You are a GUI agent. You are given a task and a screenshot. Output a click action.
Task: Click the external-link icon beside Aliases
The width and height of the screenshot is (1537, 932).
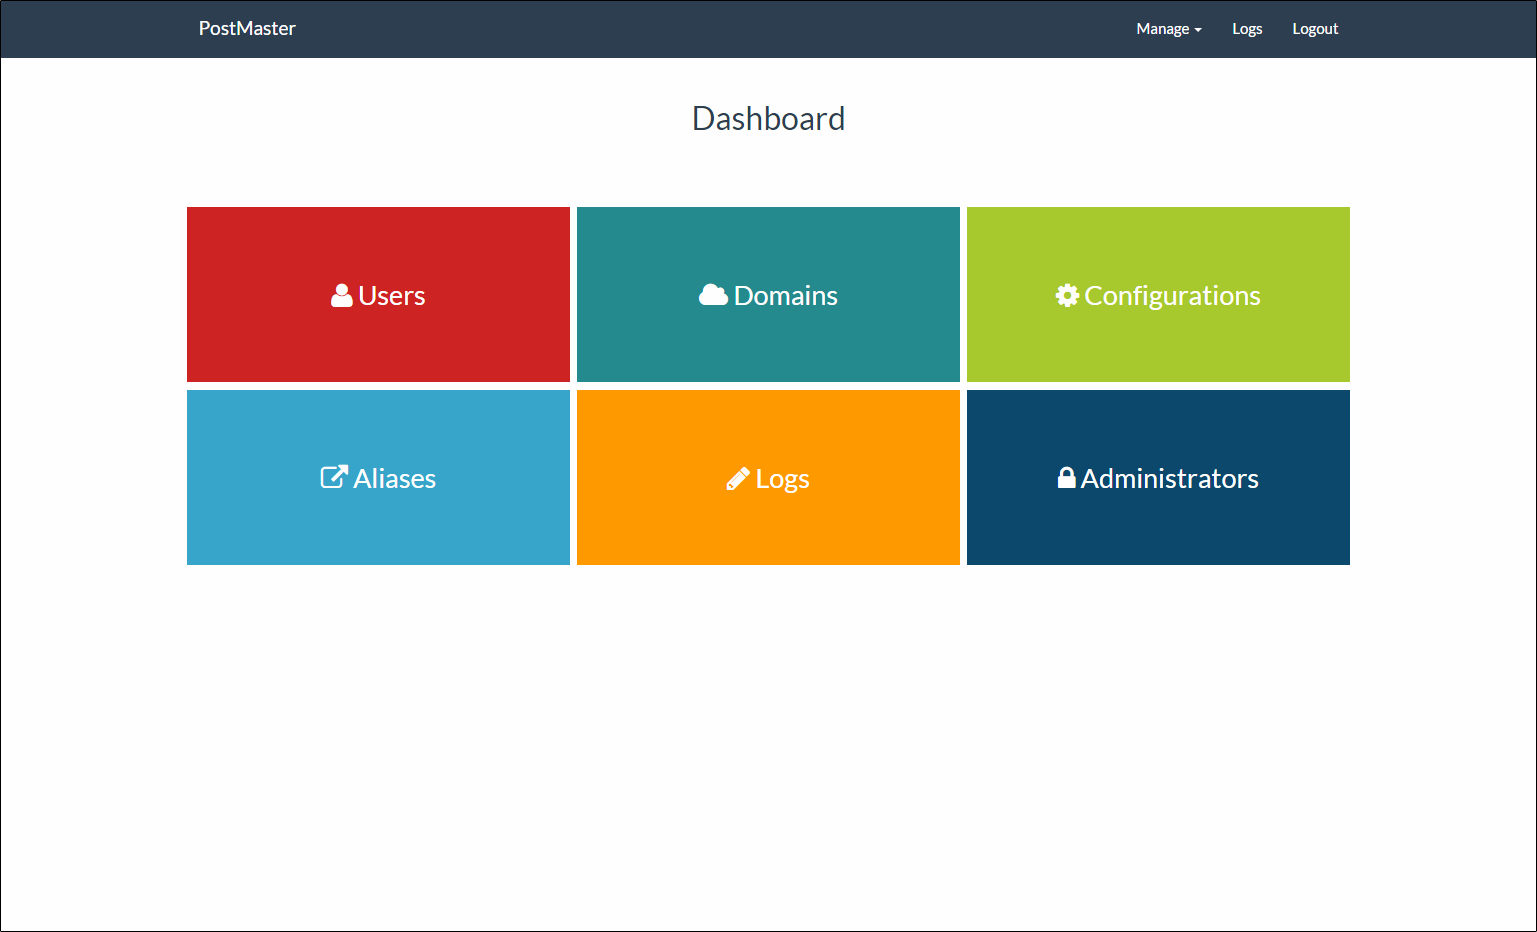click(333, 477)
